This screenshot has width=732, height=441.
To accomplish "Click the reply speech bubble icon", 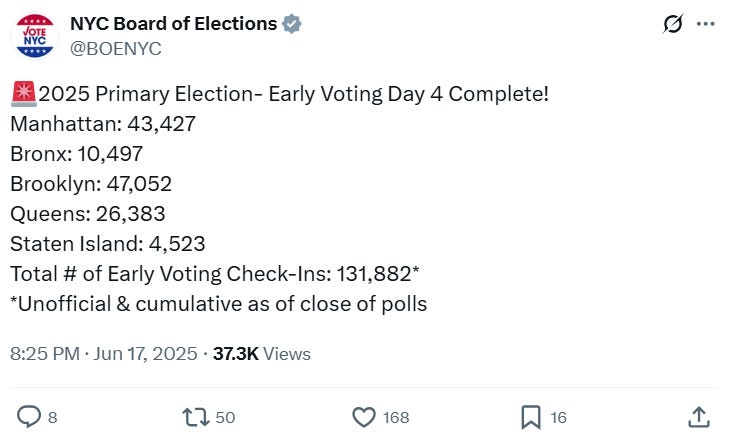I will pyautogui.click(x=30, y=416).
